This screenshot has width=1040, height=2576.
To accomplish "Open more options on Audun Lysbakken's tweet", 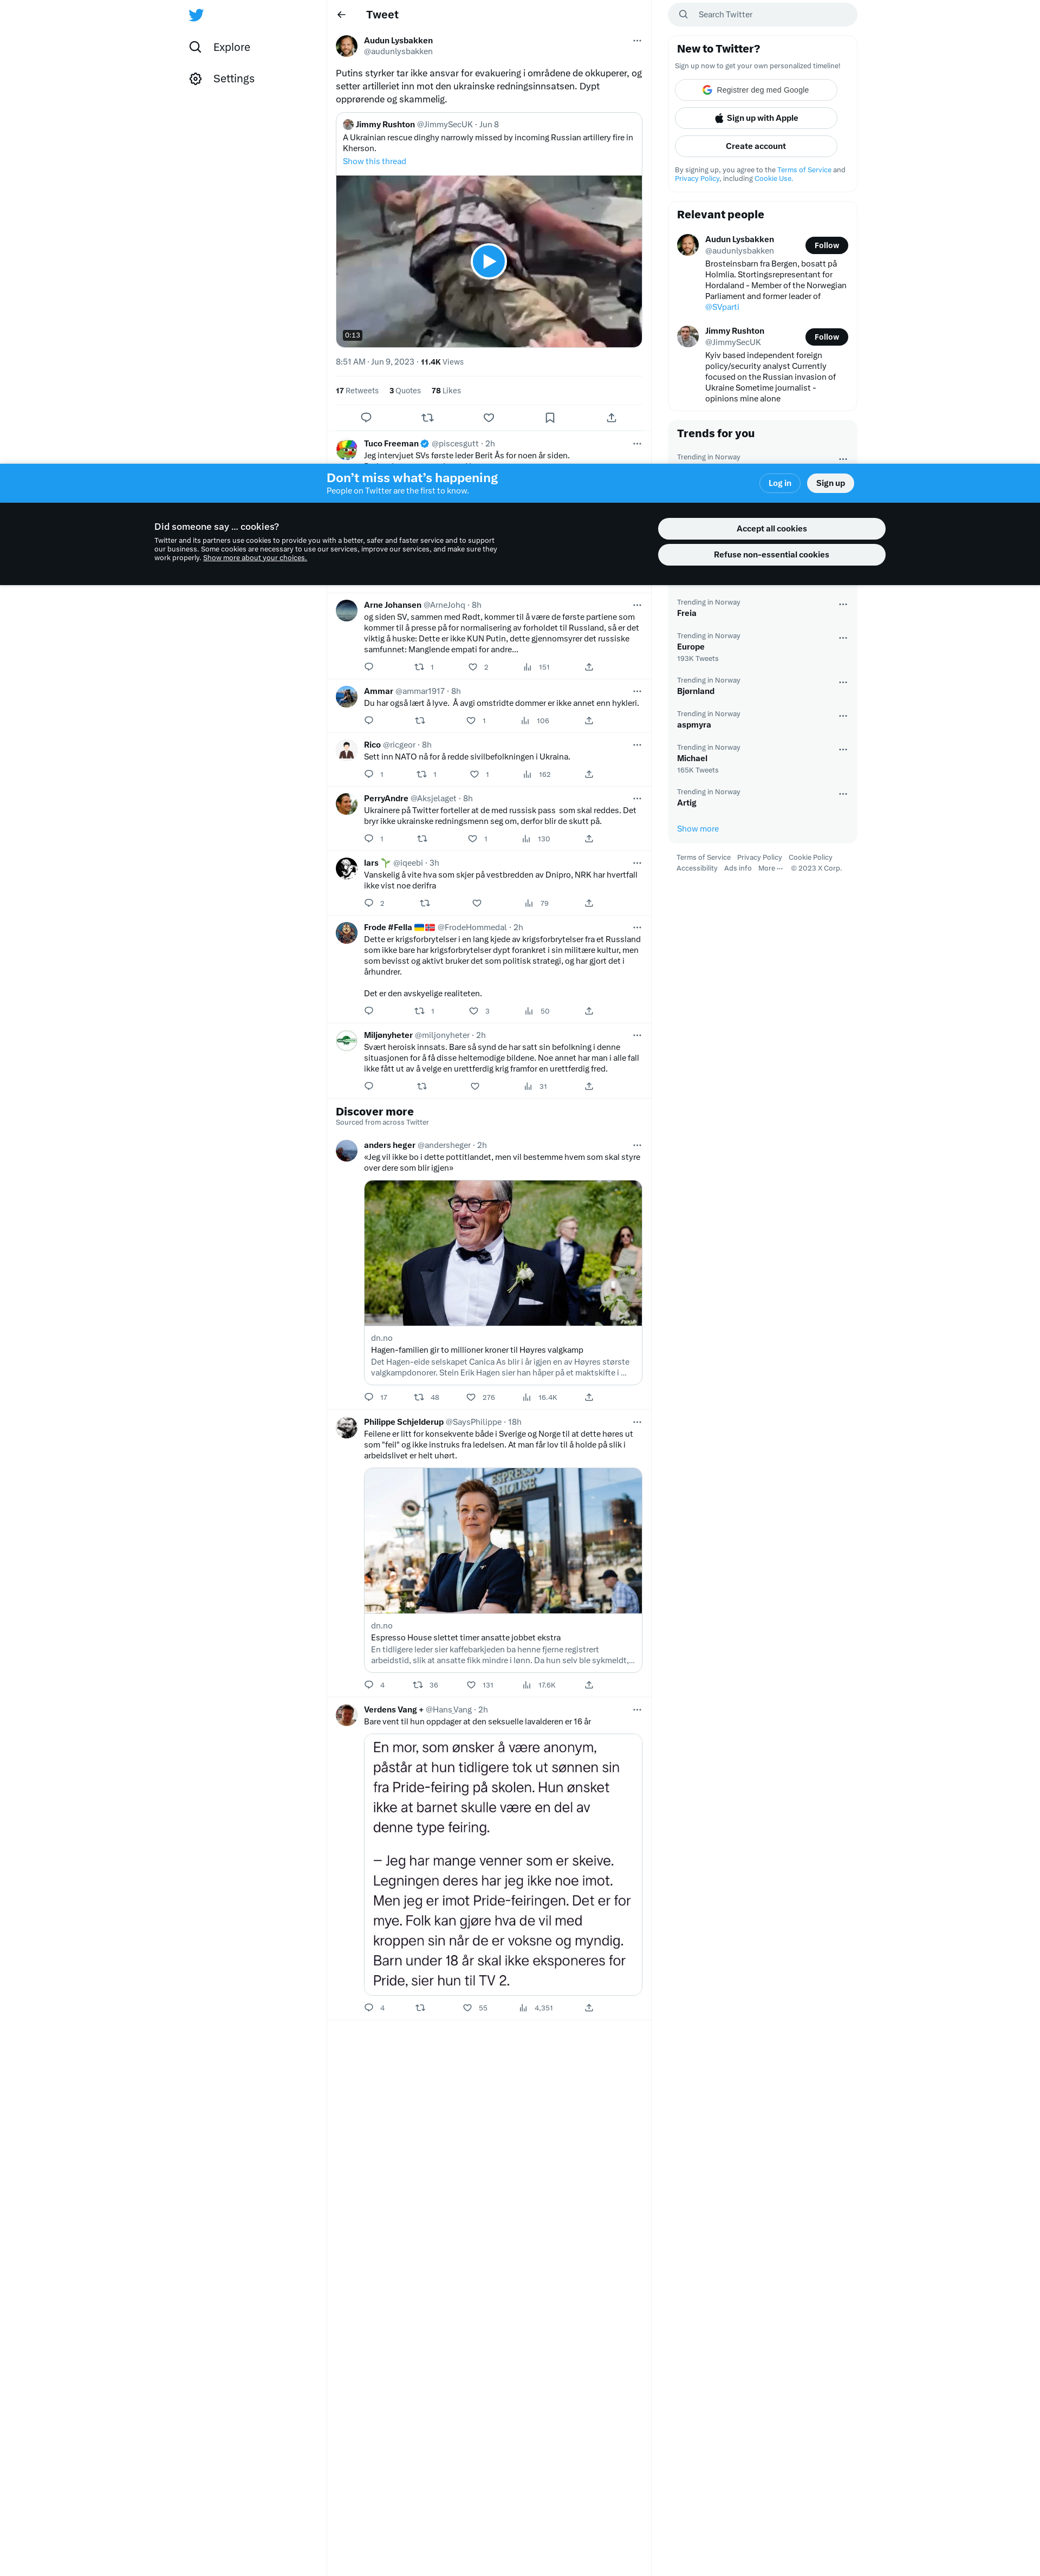I will [637, 41].
